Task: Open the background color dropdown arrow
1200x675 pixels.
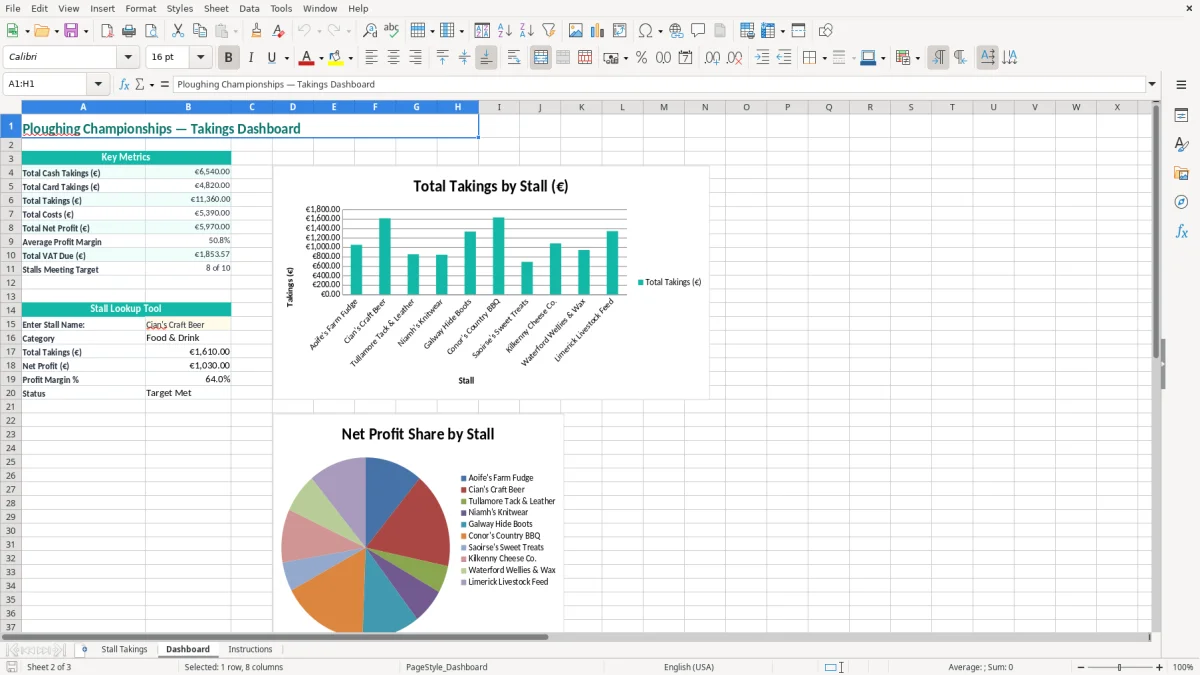Action: (350, 58)
